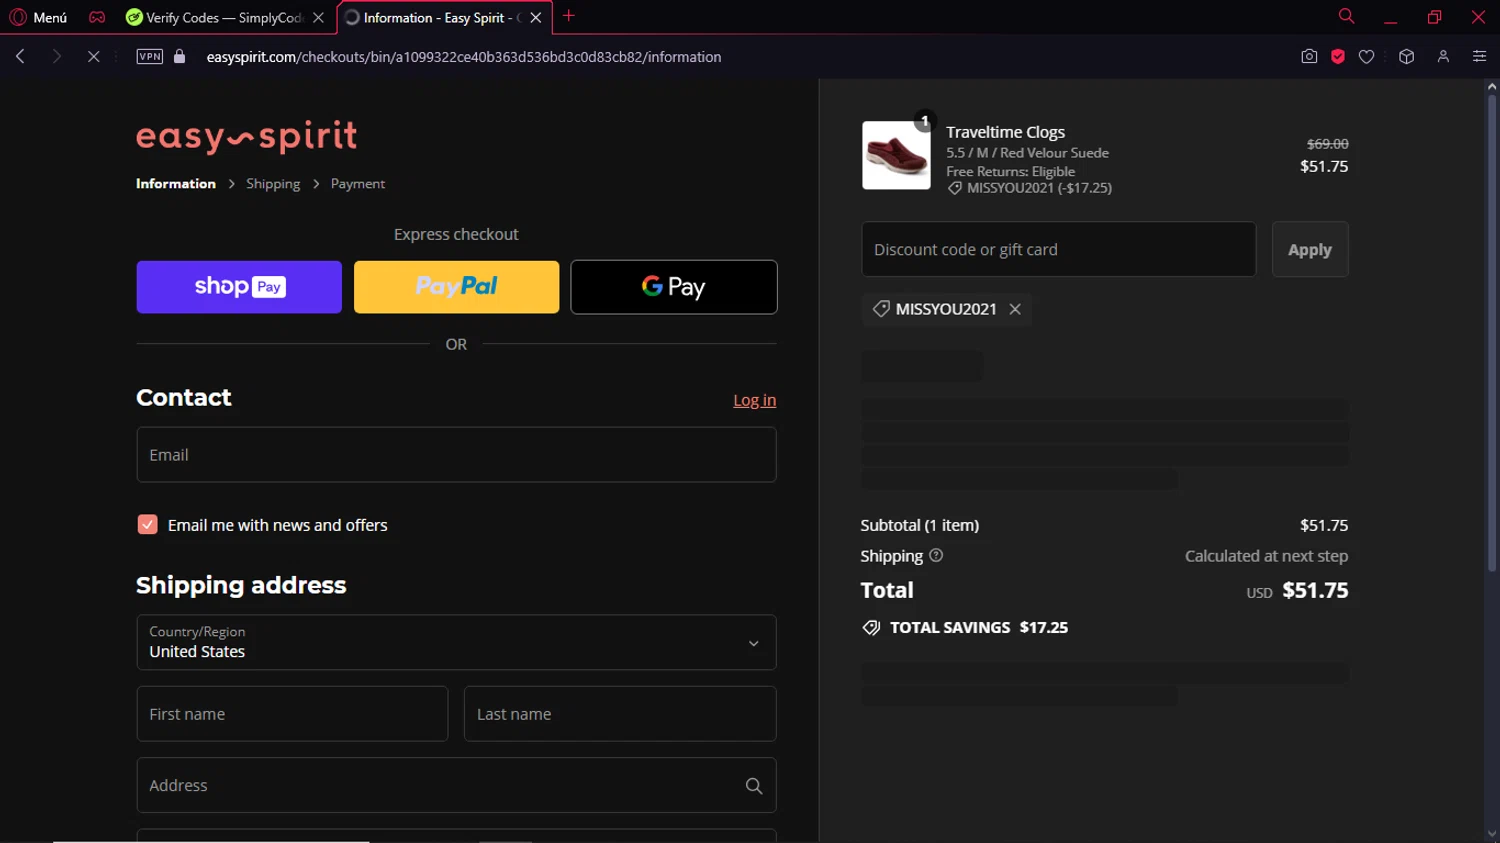This screenshot has height=843, width=1500.
Task: Focus the Last name field
Action: pyautogui.click(x=620, y=714)
